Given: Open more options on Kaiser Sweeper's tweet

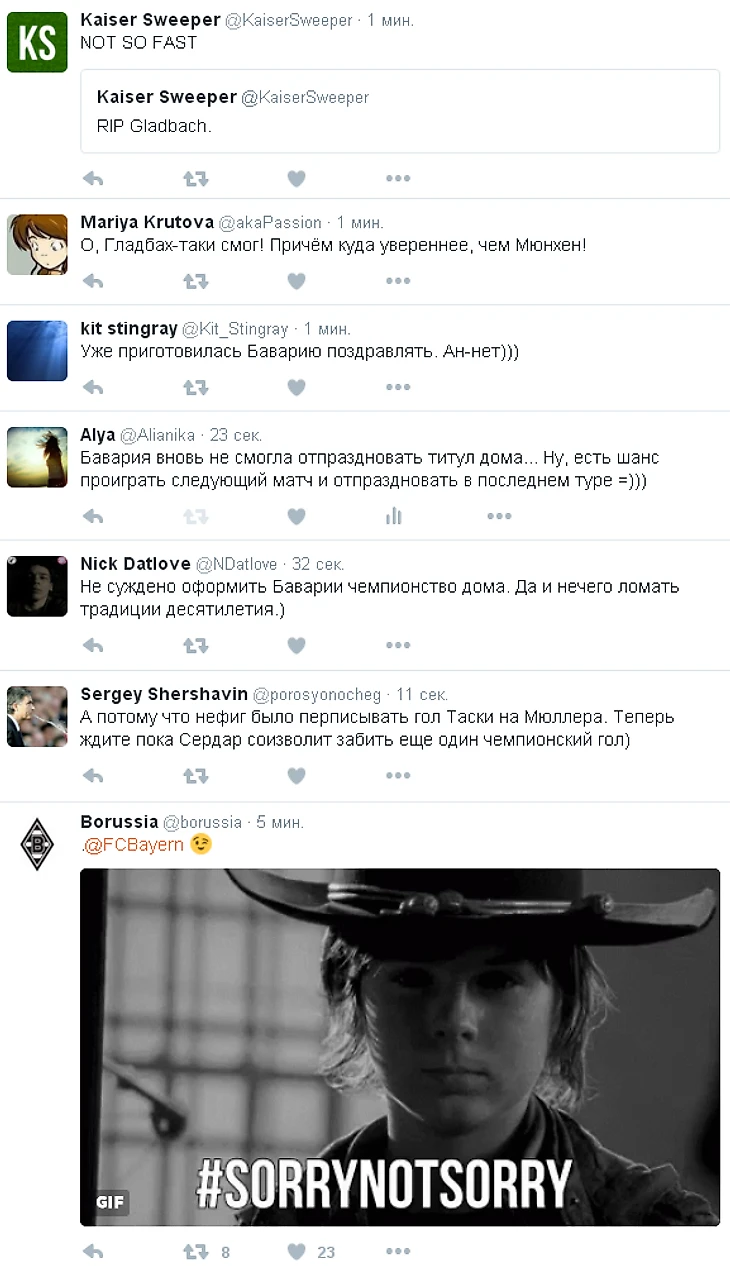Looking at the screenshot, I should point(398,179).
